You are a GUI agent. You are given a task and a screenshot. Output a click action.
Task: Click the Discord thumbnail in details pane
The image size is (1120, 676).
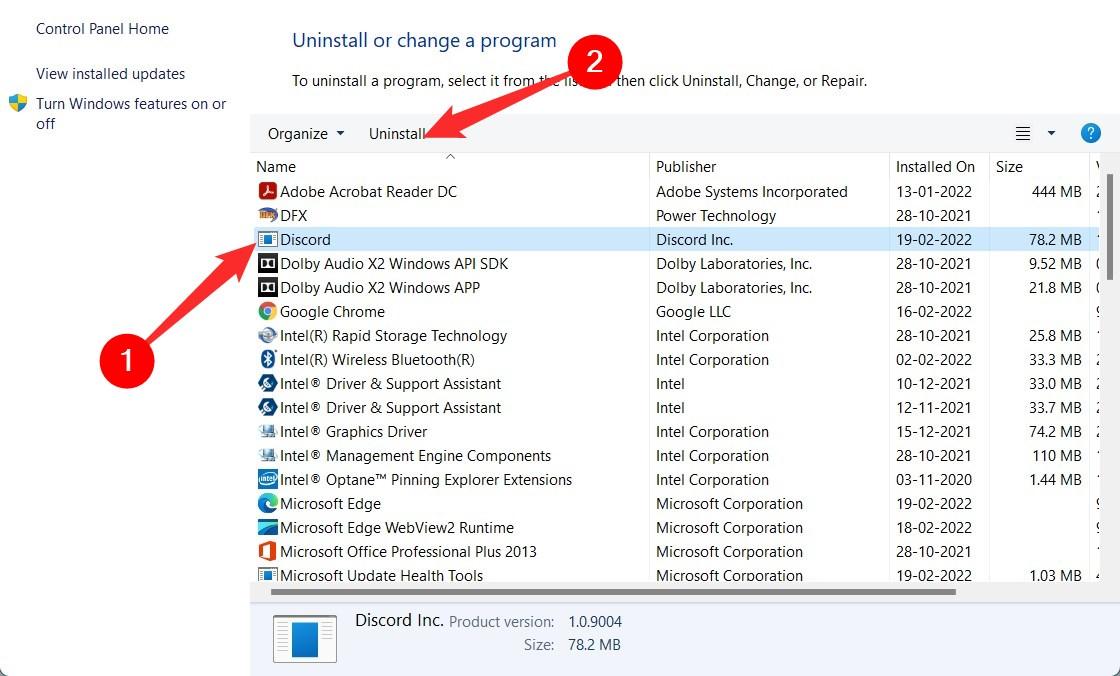point(305,638)
